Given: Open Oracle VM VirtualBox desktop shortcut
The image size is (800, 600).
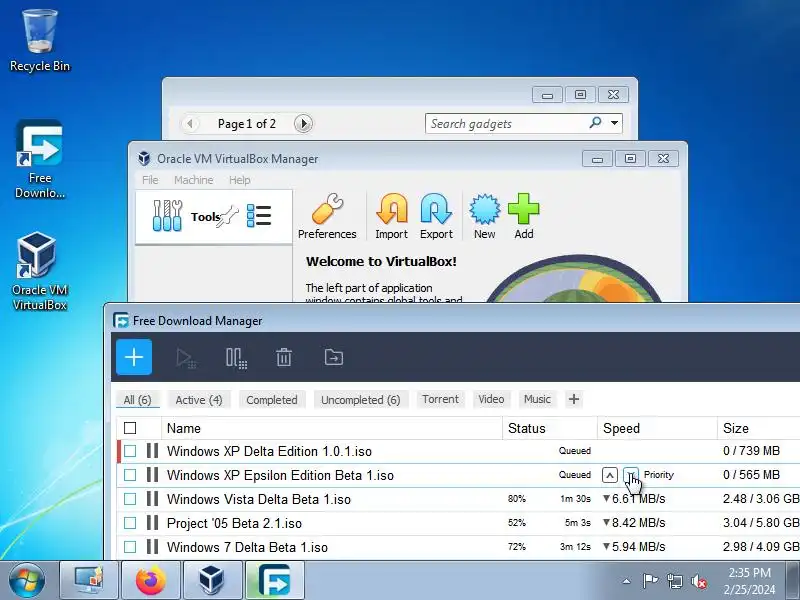Looking at the screenshot, I should pos(40,271).
